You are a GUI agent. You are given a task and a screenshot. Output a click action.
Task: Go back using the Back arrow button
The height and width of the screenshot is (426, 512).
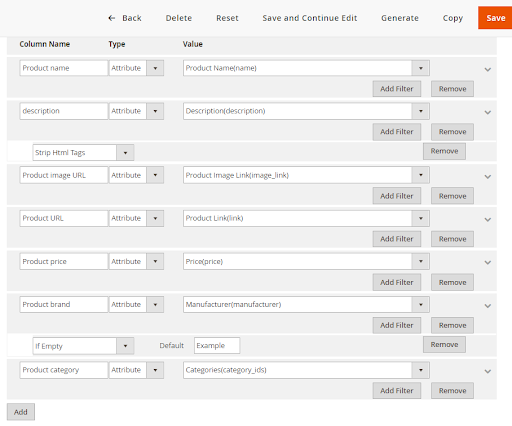point(125,18)
